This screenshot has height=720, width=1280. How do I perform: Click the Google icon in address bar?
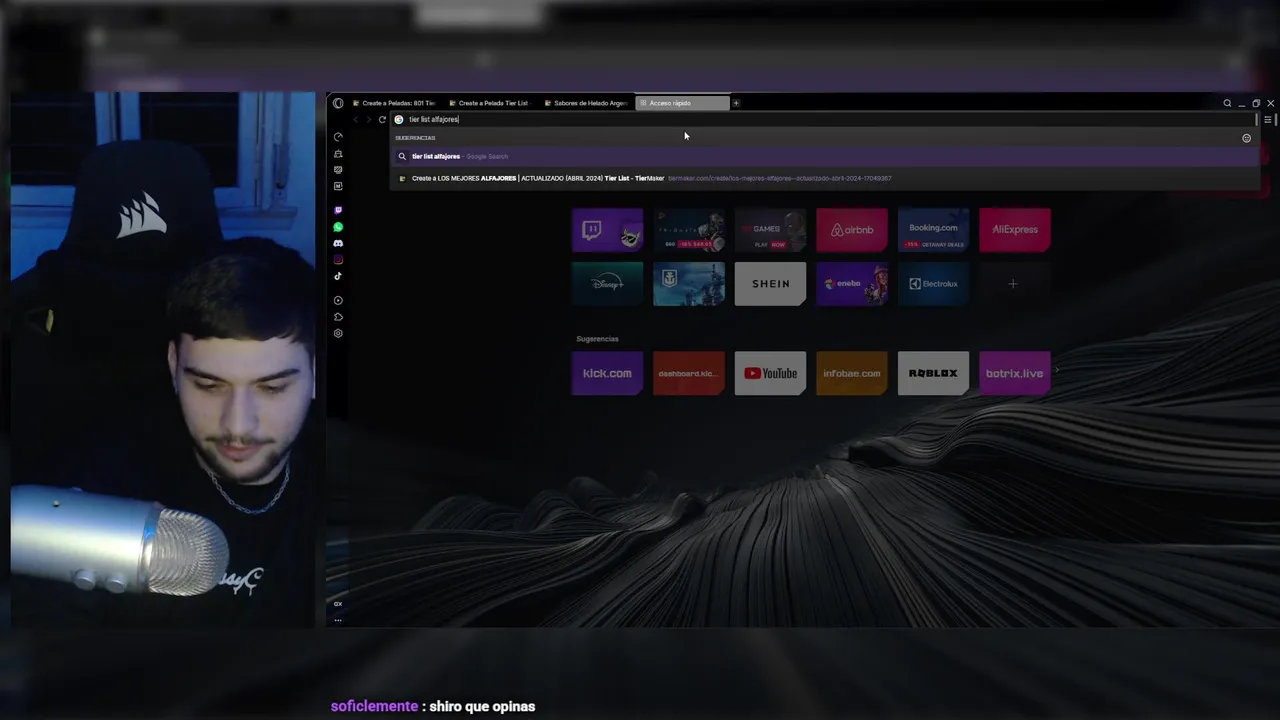coord(399,119)
